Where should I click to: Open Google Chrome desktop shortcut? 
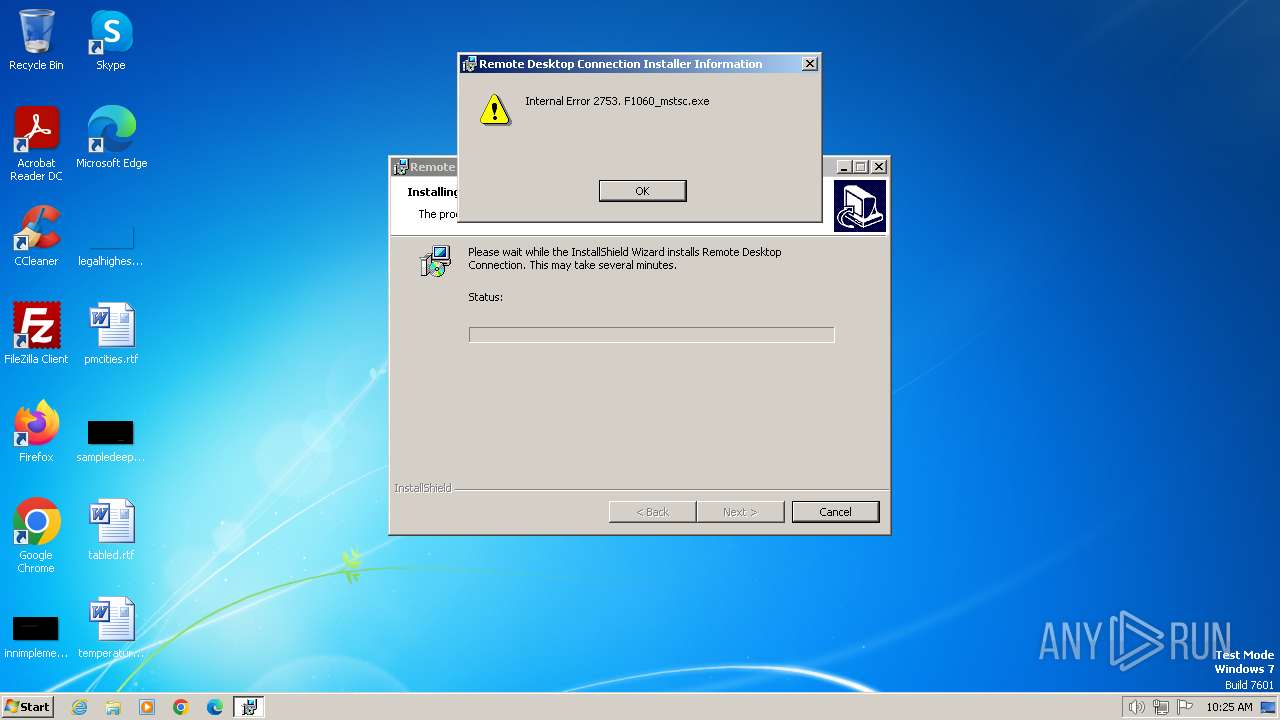pos(36,535)
